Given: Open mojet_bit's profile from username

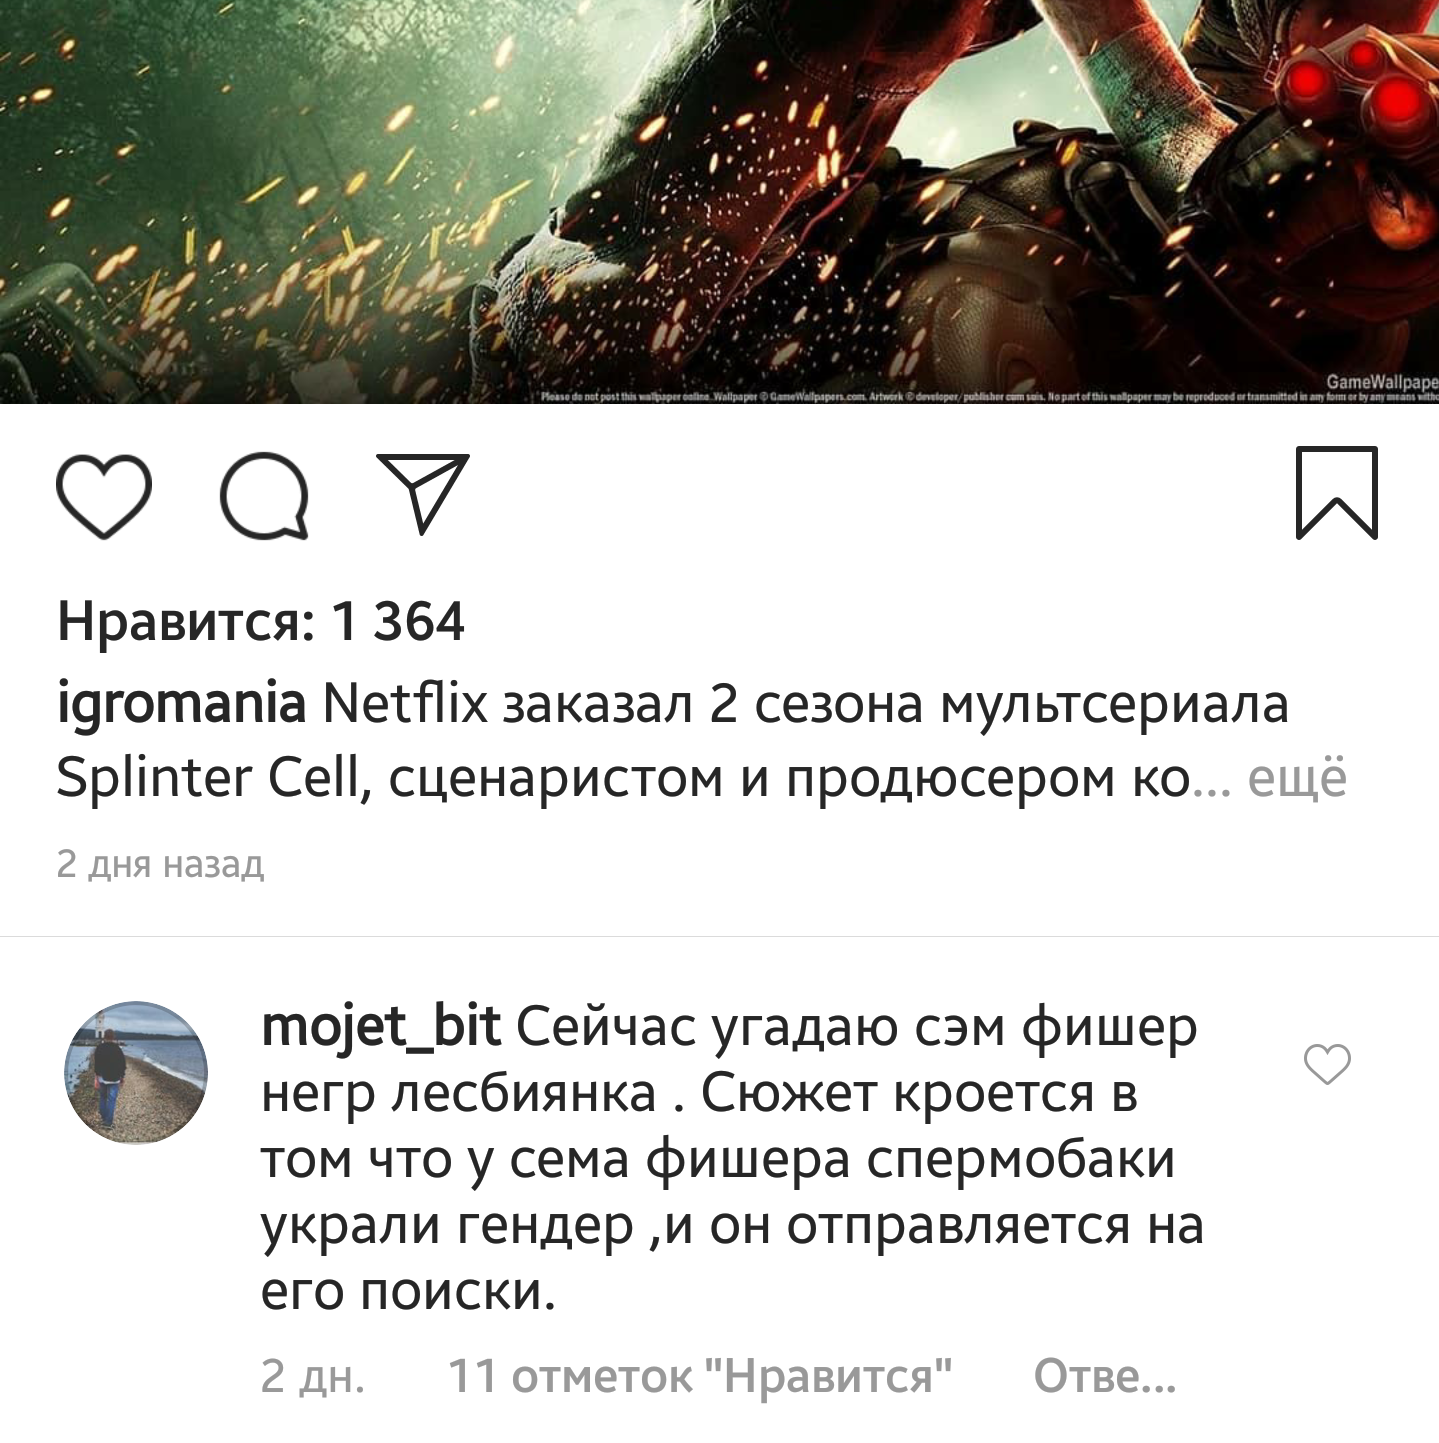Looking at the screenshot, I should click(x=380, y=1026).
